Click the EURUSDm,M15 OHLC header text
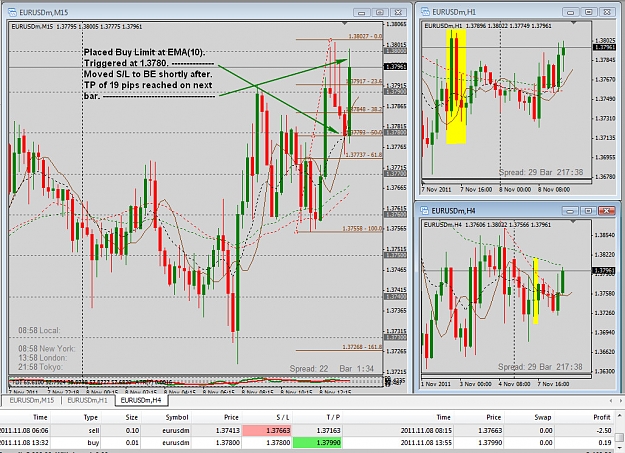Screen dimensions: 625x453 [77, 27]
